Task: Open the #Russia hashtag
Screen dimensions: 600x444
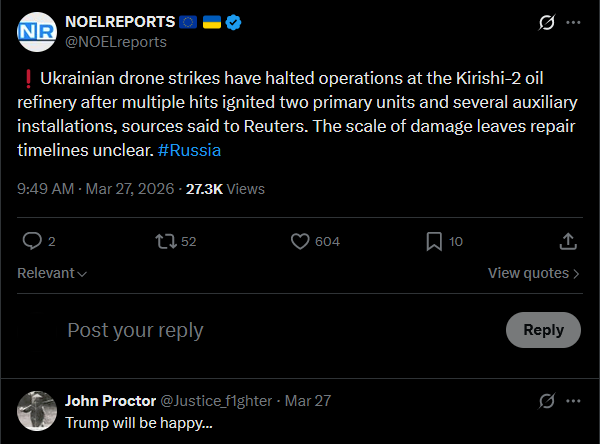Action: 189,151
